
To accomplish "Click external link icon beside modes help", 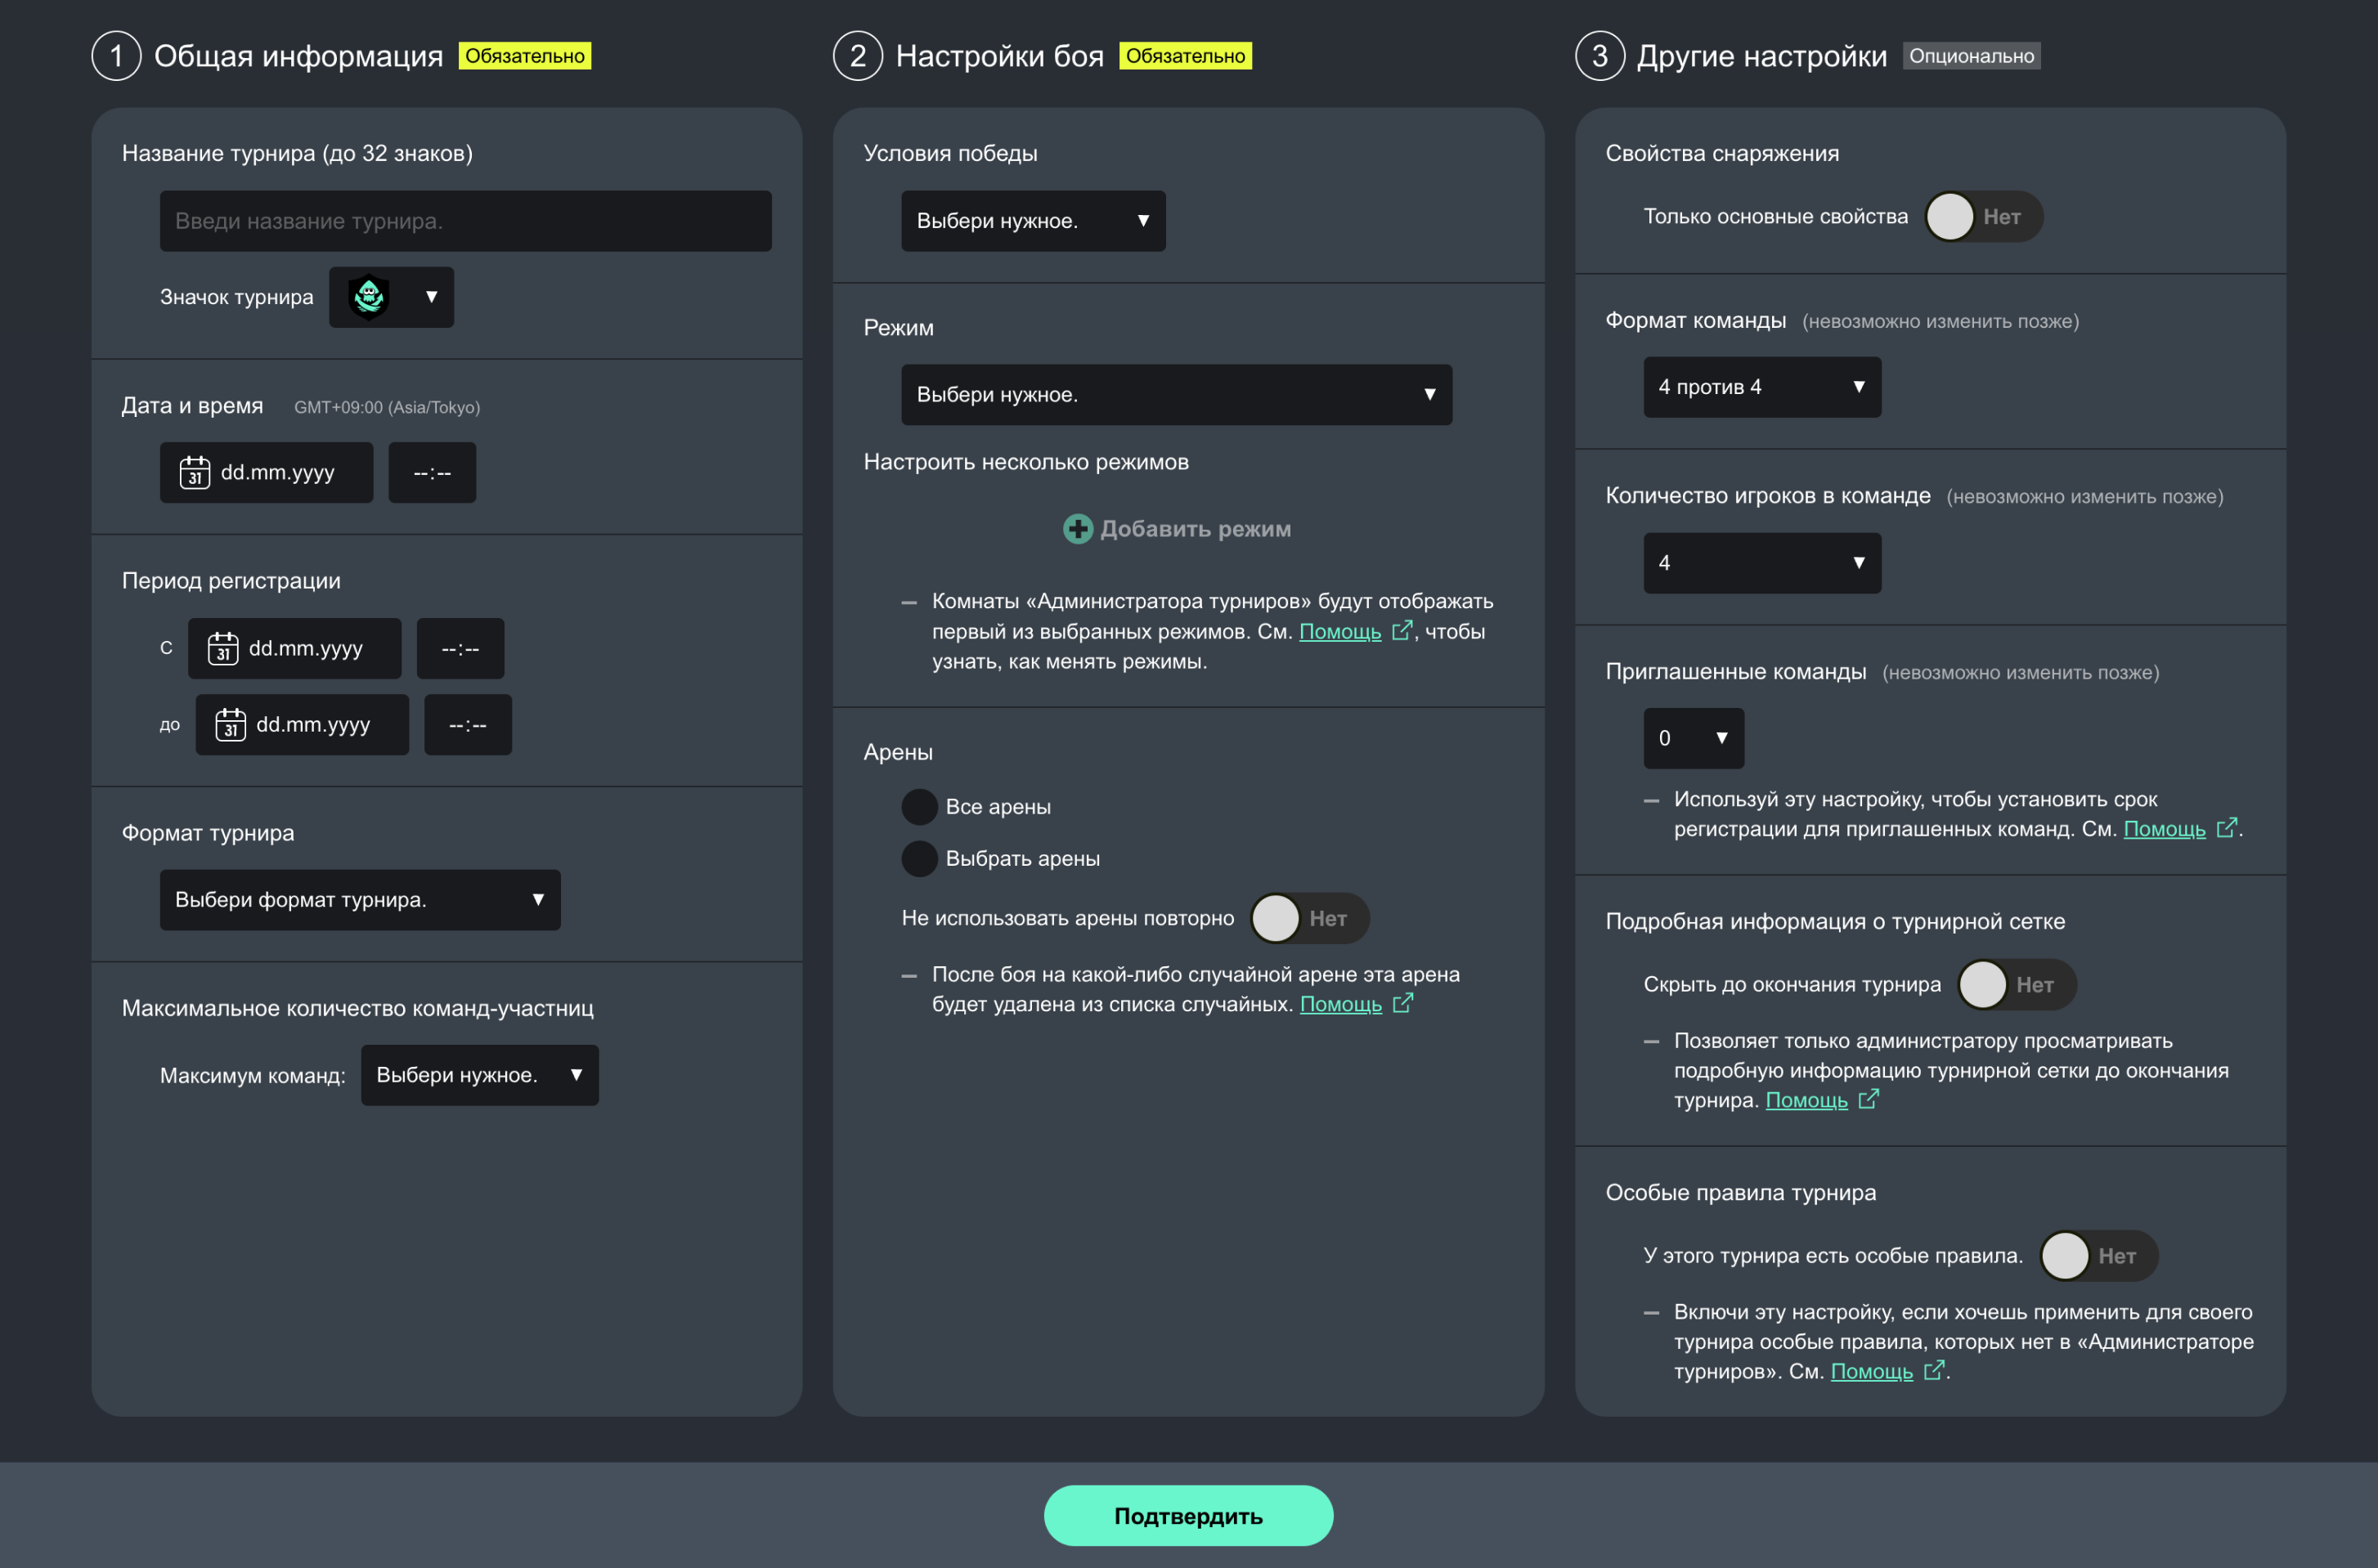I will point(1402,630).
